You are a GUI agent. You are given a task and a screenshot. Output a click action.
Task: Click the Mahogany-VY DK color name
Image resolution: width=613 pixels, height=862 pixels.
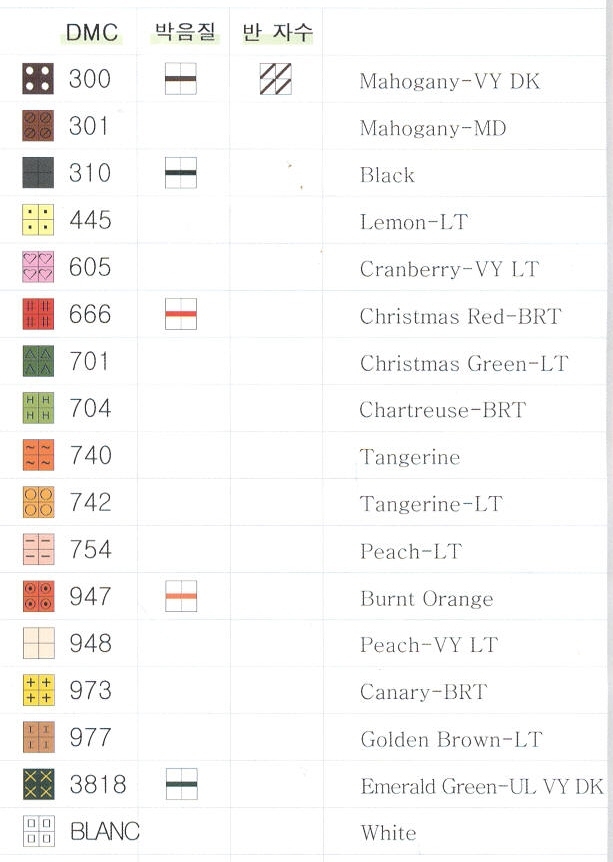449,81
